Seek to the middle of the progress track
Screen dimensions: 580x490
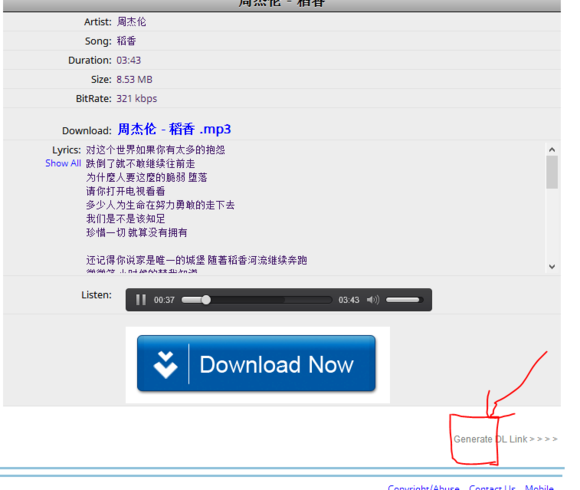257,300
